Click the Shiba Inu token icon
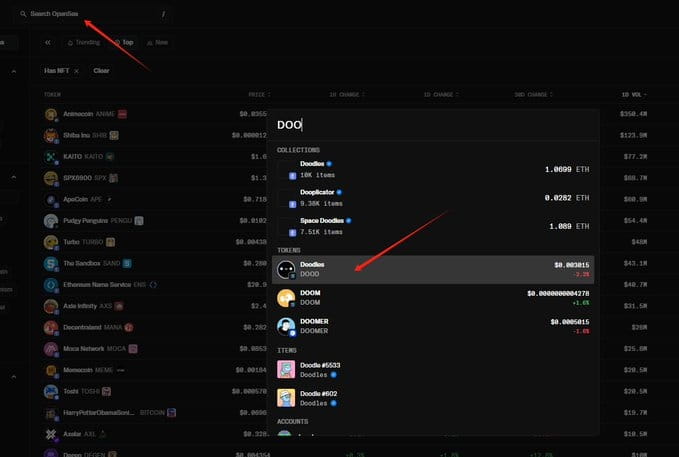Viewport: 679px width, 457px height. [x=51, y=136]
